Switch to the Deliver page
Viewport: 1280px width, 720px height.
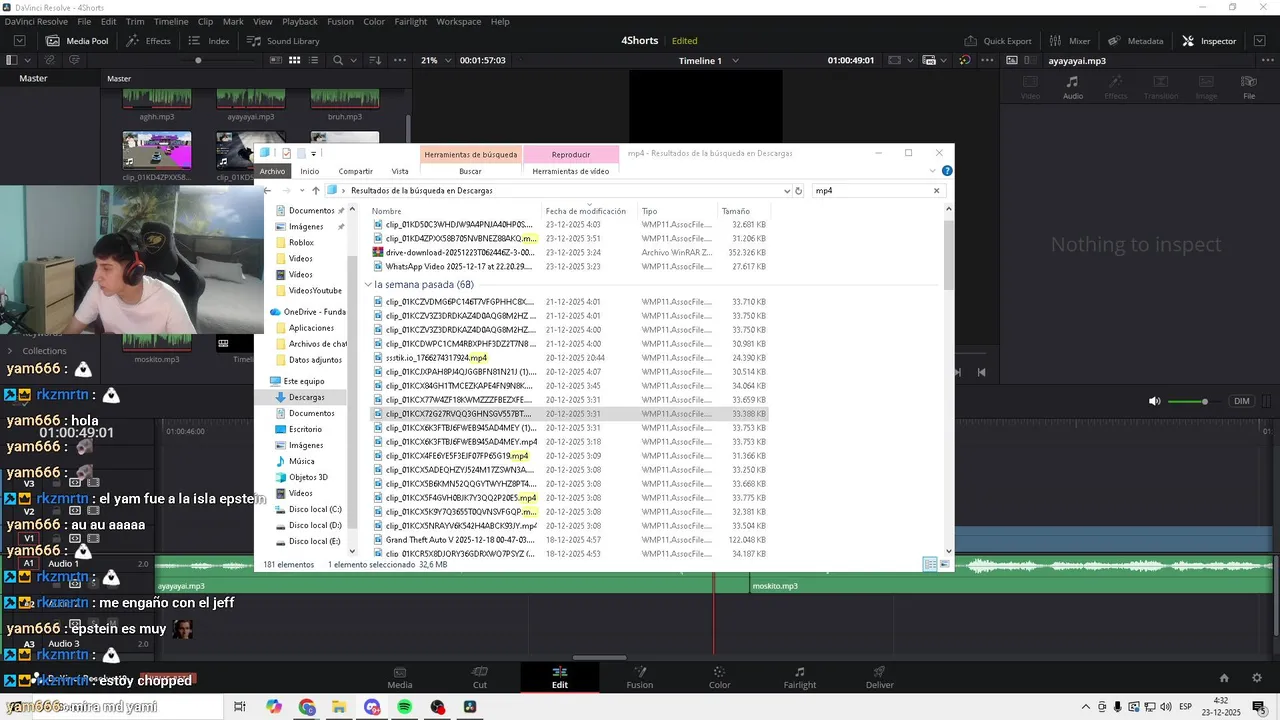coord(880,677)
